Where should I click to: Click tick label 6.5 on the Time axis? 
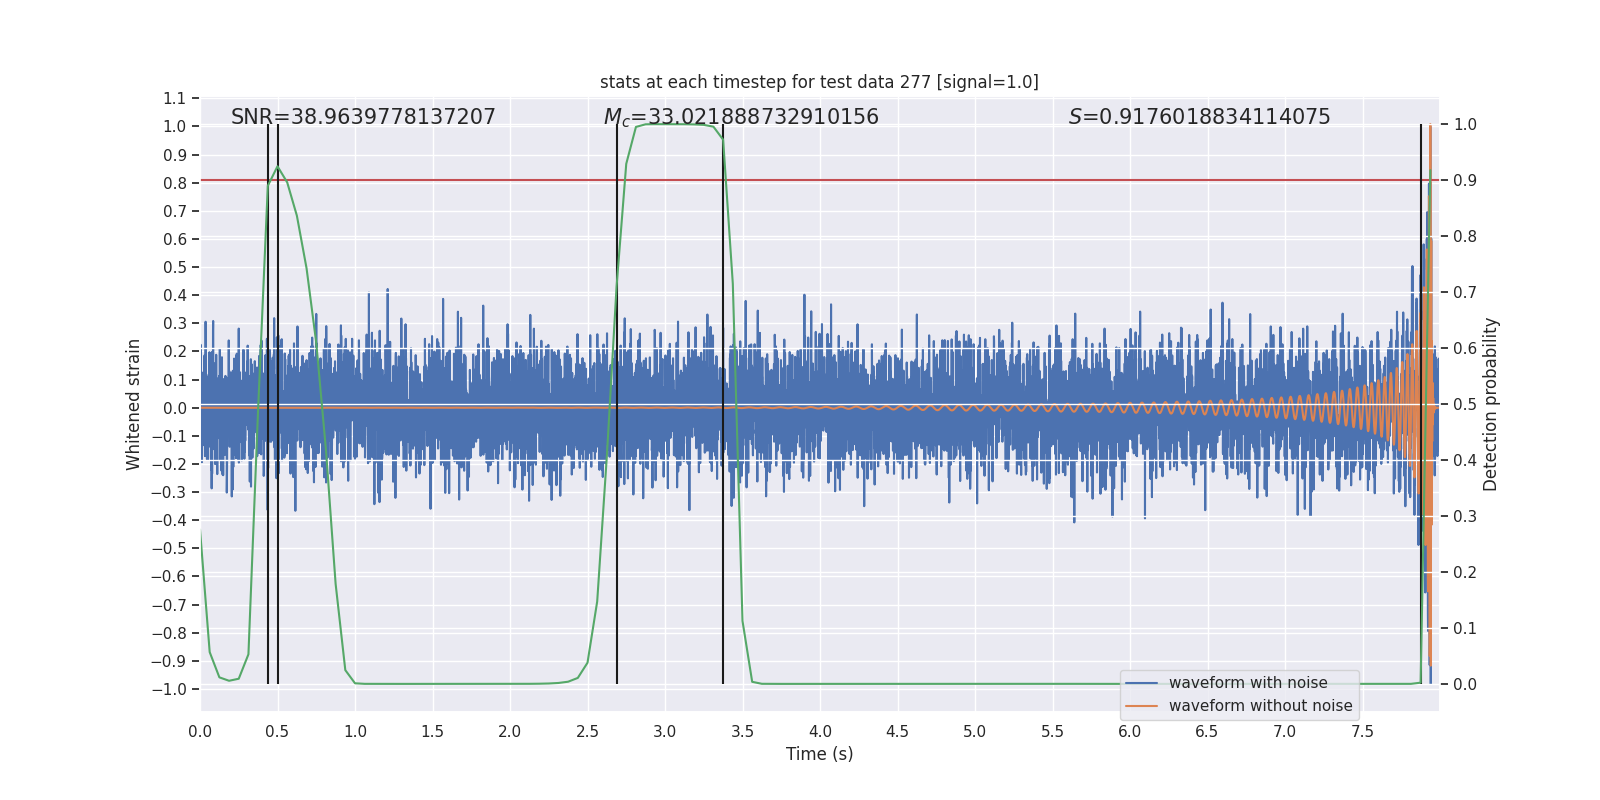point(1208,731)
